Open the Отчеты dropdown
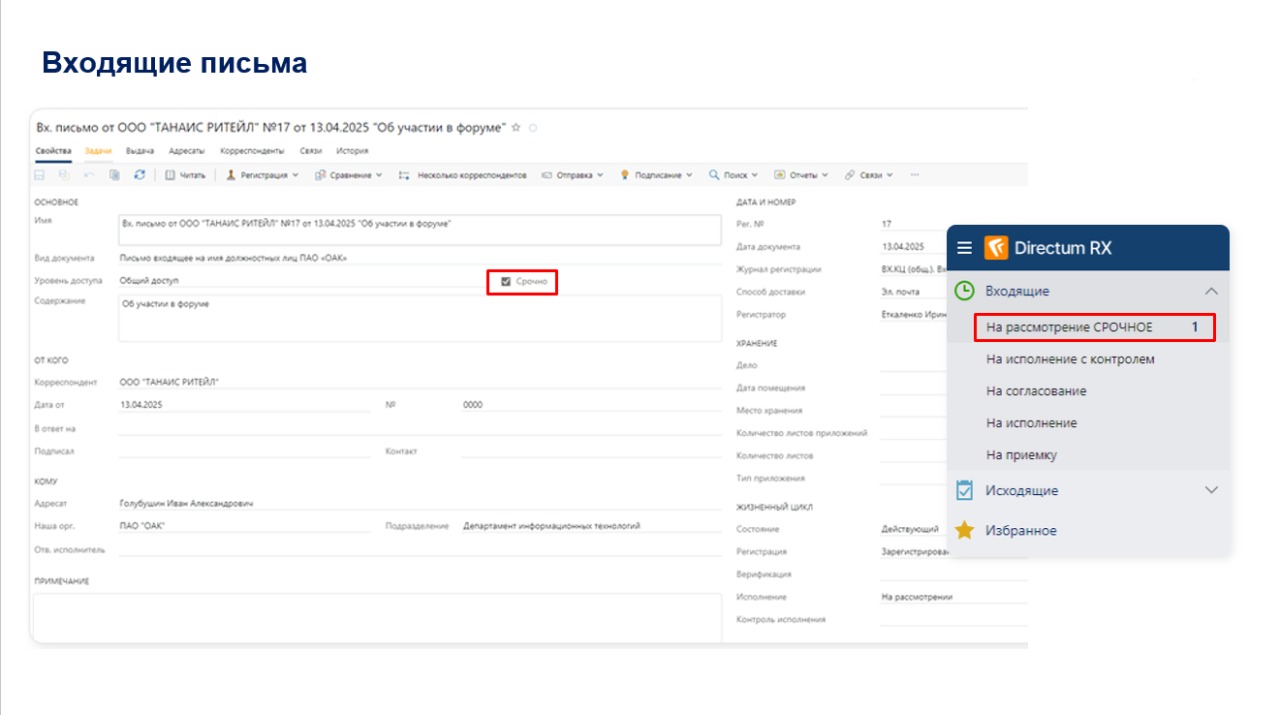 801,175
